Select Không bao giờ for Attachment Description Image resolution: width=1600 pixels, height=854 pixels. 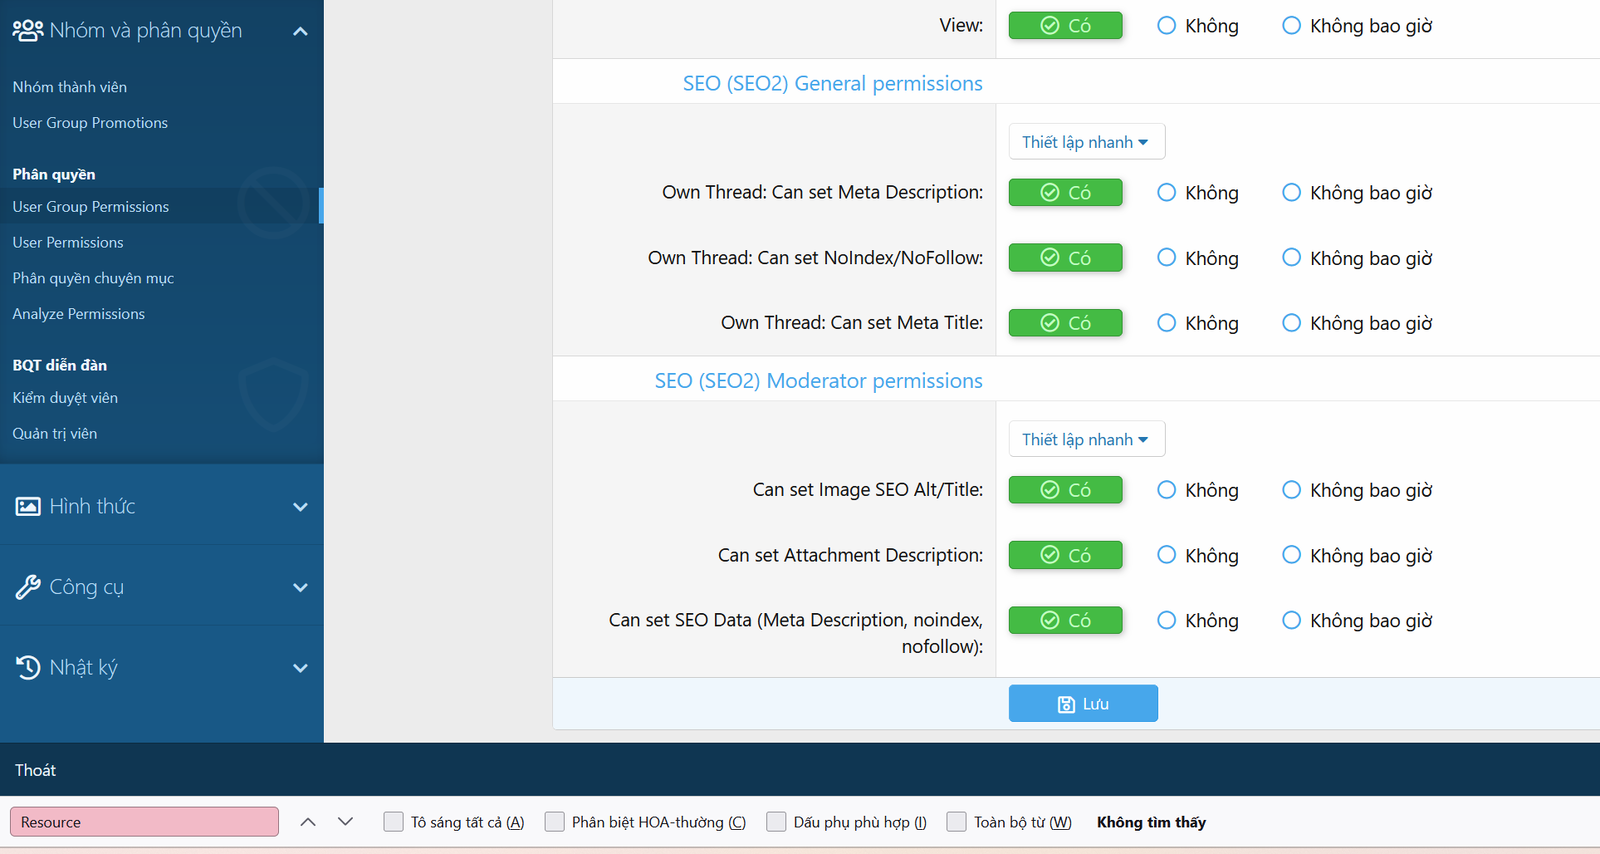pos(1291,555)
